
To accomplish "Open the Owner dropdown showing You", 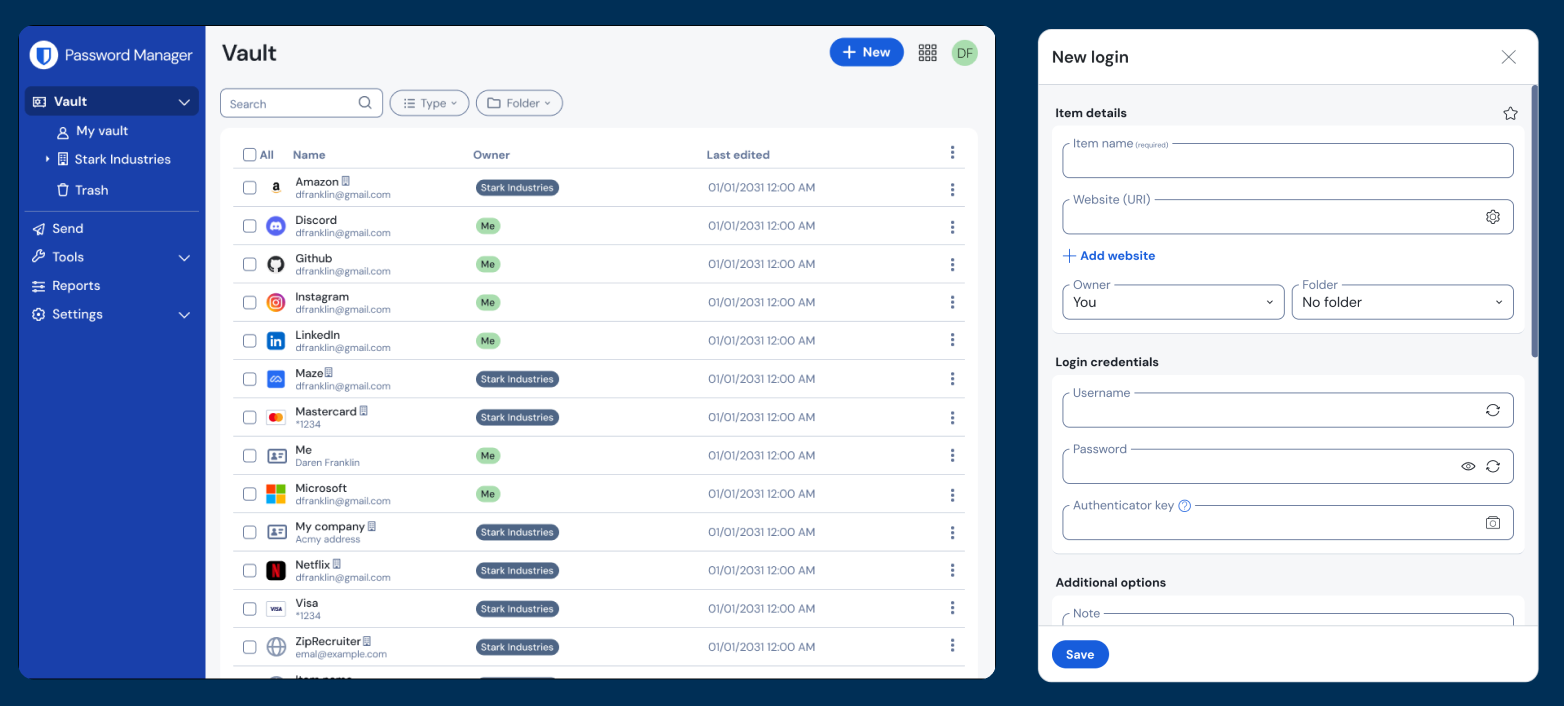I will (1173, 302).
